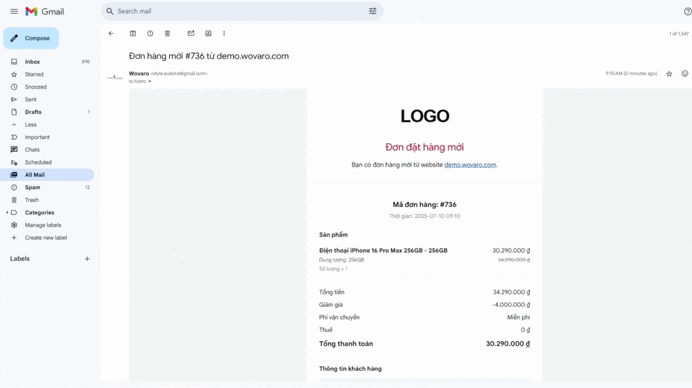Click the total value 30.290.000 đ in bold
Viewport: 692px width, 388px height.
click(x=508, y=343)
